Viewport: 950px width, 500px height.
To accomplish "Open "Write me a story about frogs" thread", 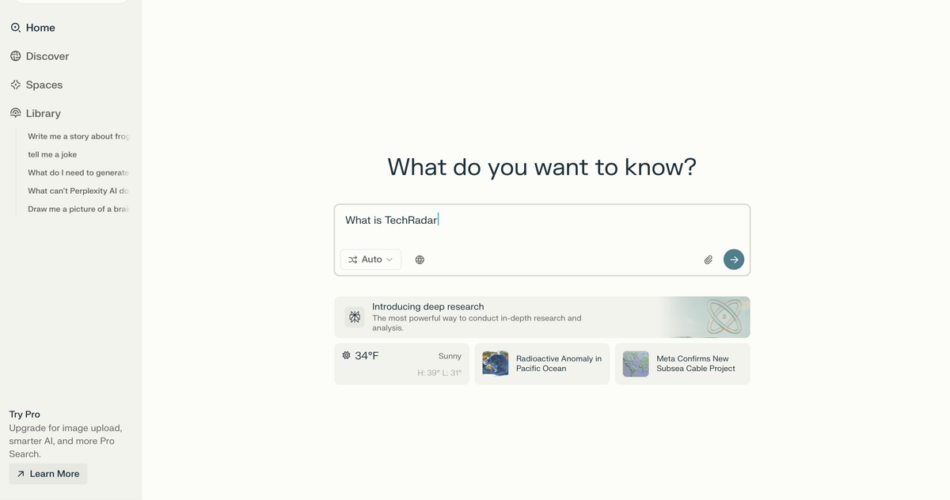I will (x=78, y=136).
